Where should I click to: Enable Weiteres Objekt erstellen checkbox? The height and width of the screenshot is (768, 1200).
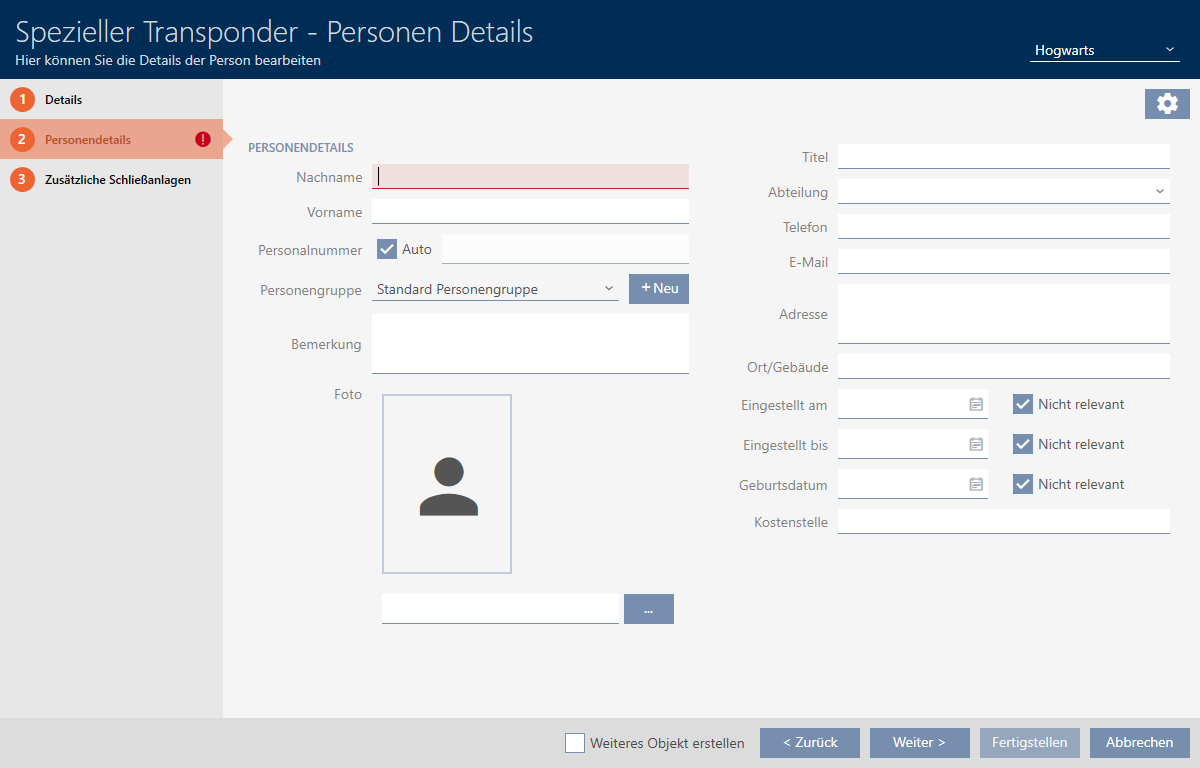[x=575, y=743]
